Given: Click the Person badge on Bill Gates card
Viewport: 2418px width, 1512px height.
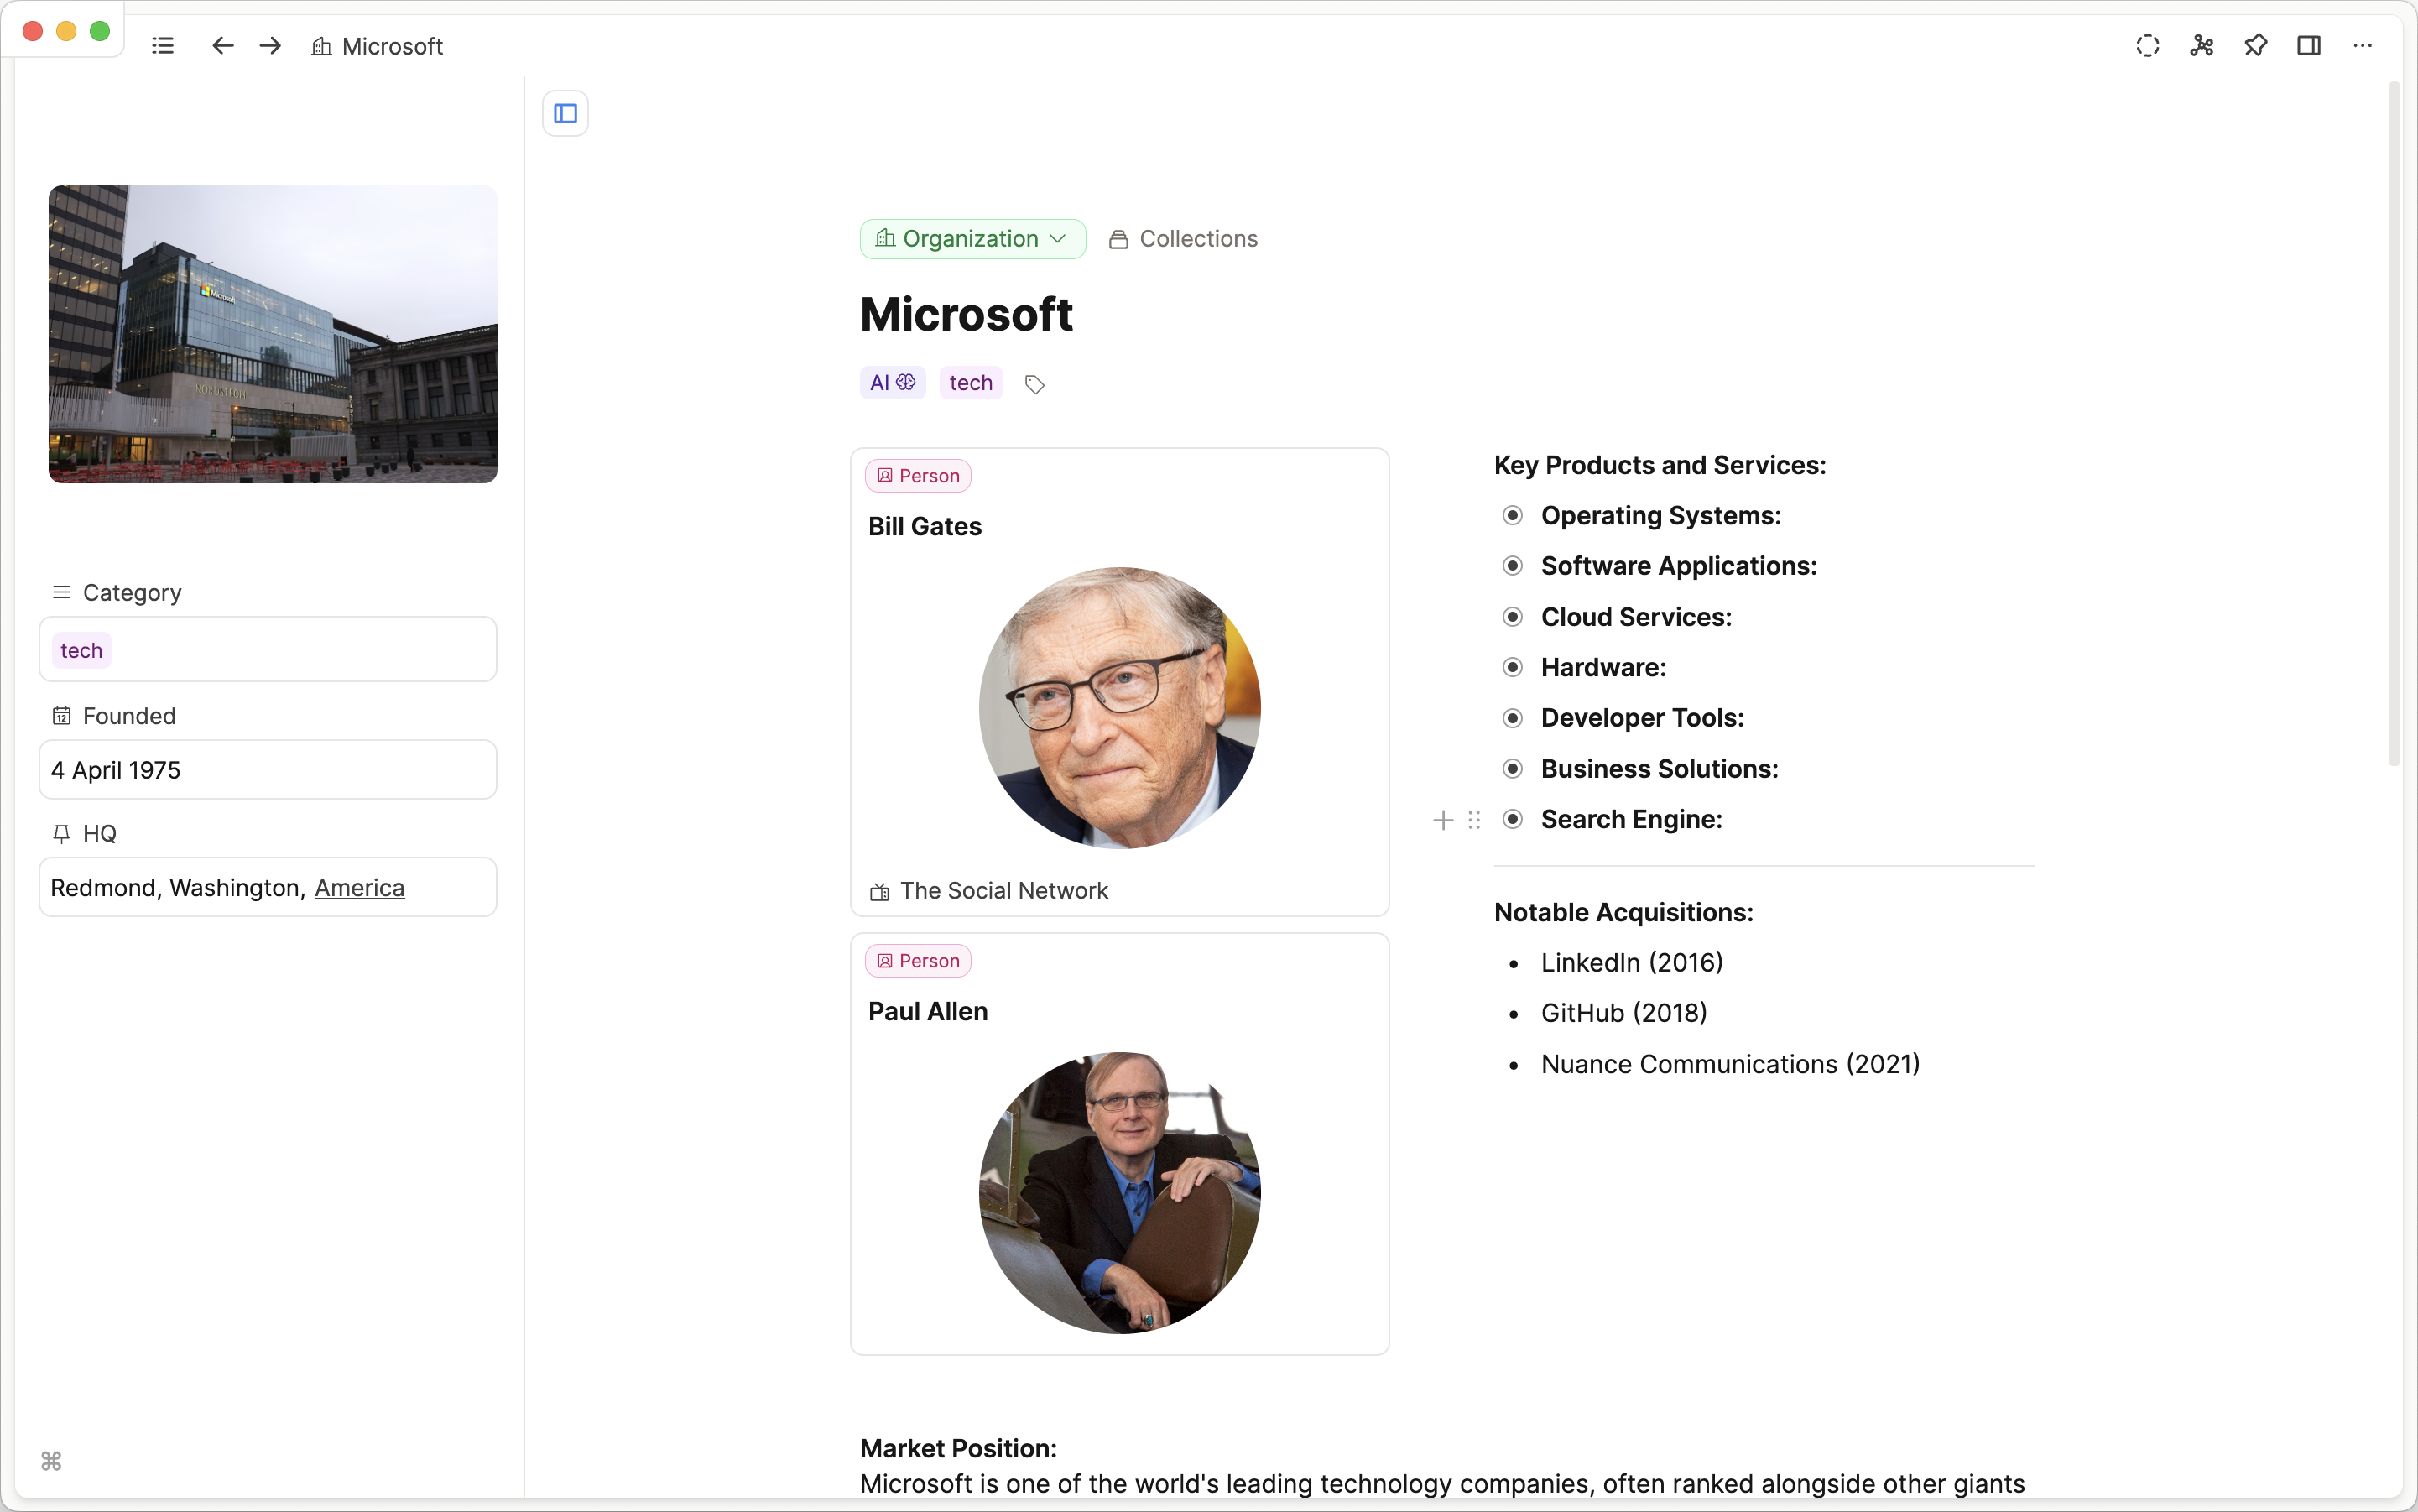Looking at the screenshot, I should 918,476.
